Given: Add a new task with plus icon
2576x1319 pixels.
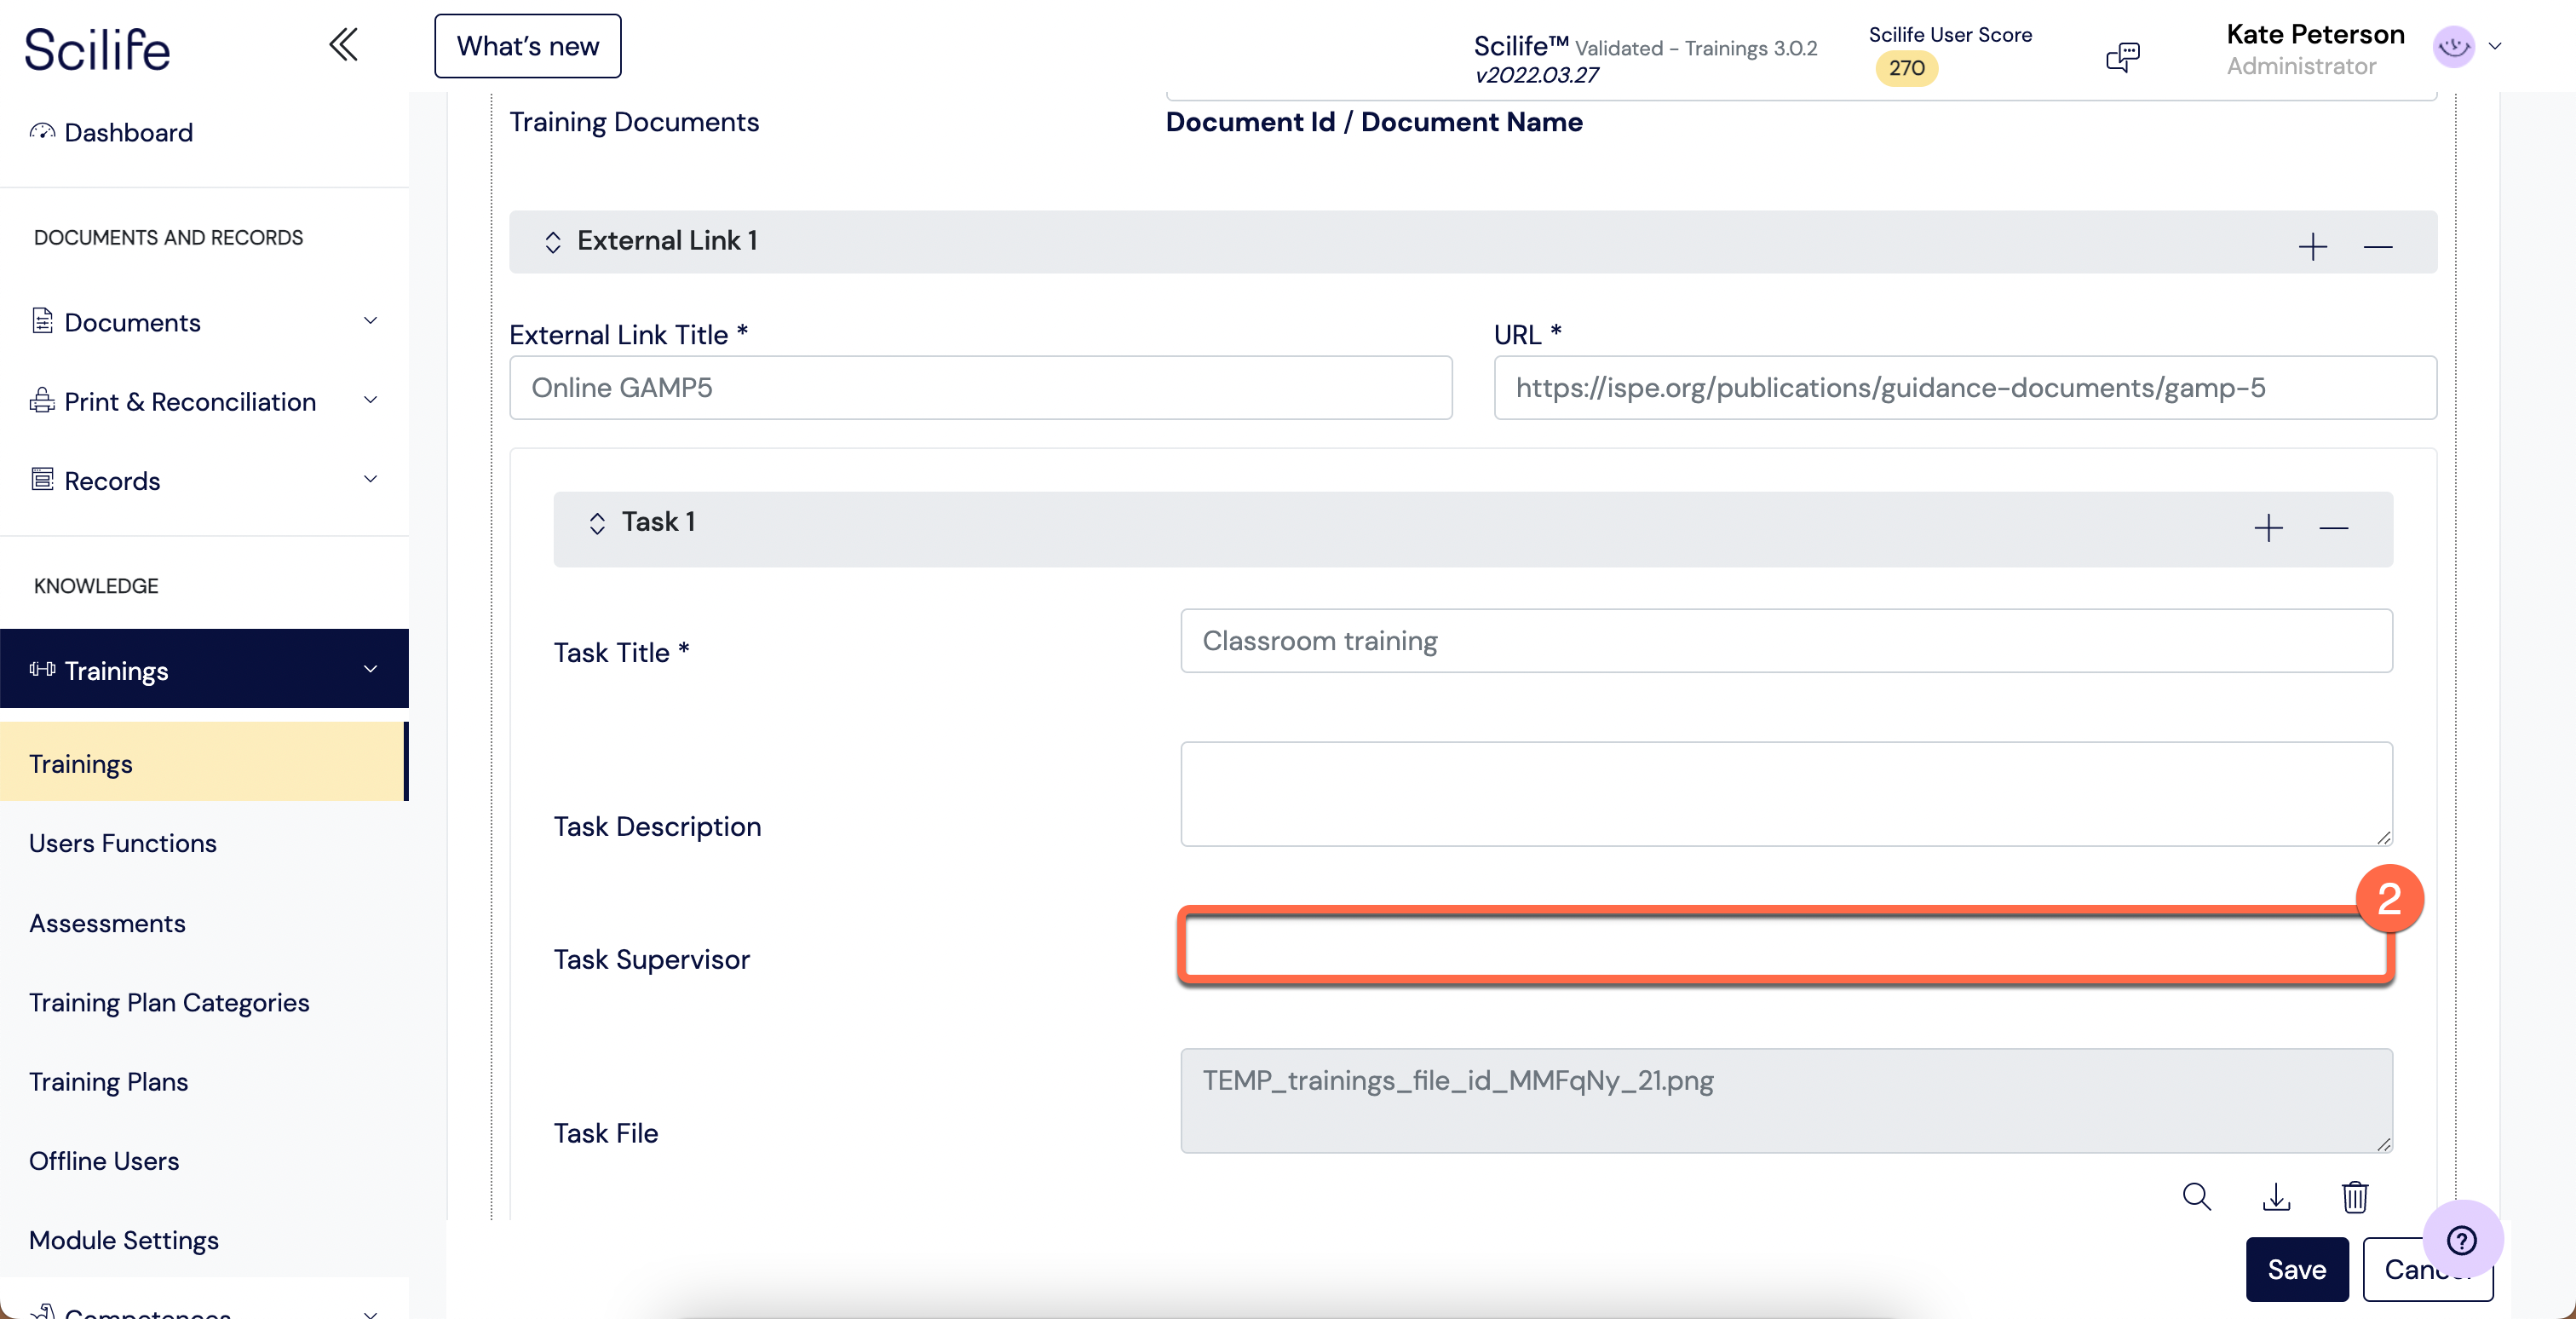Looking at the screenshot, I should pyautogui.click(x=2268, y=527).
